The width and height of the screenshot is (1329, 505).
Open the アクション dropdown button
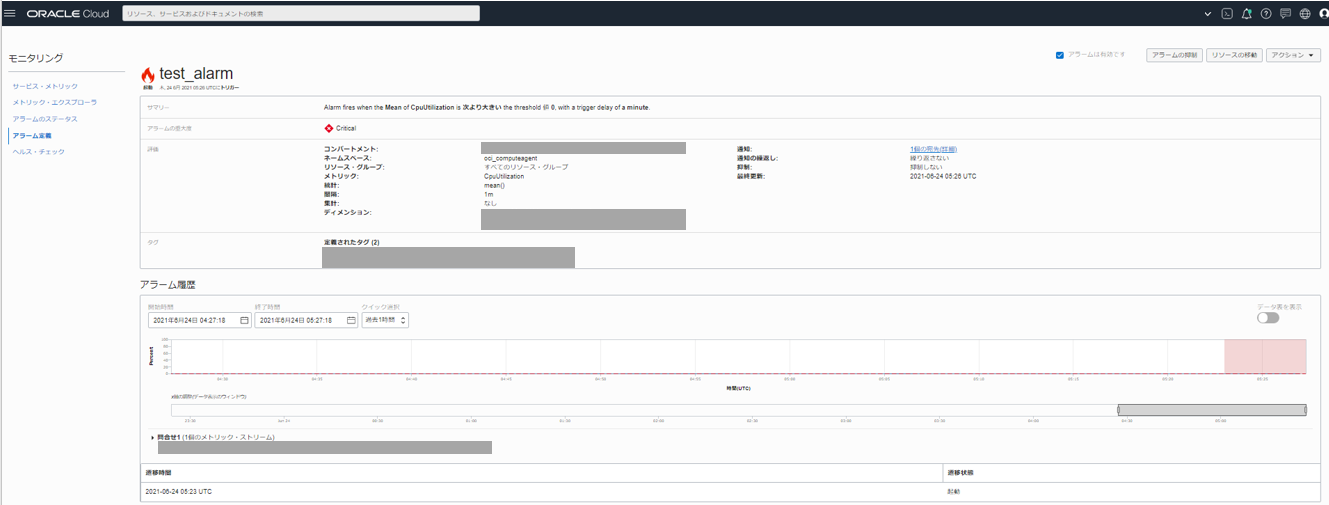(x=1293, y=55)
